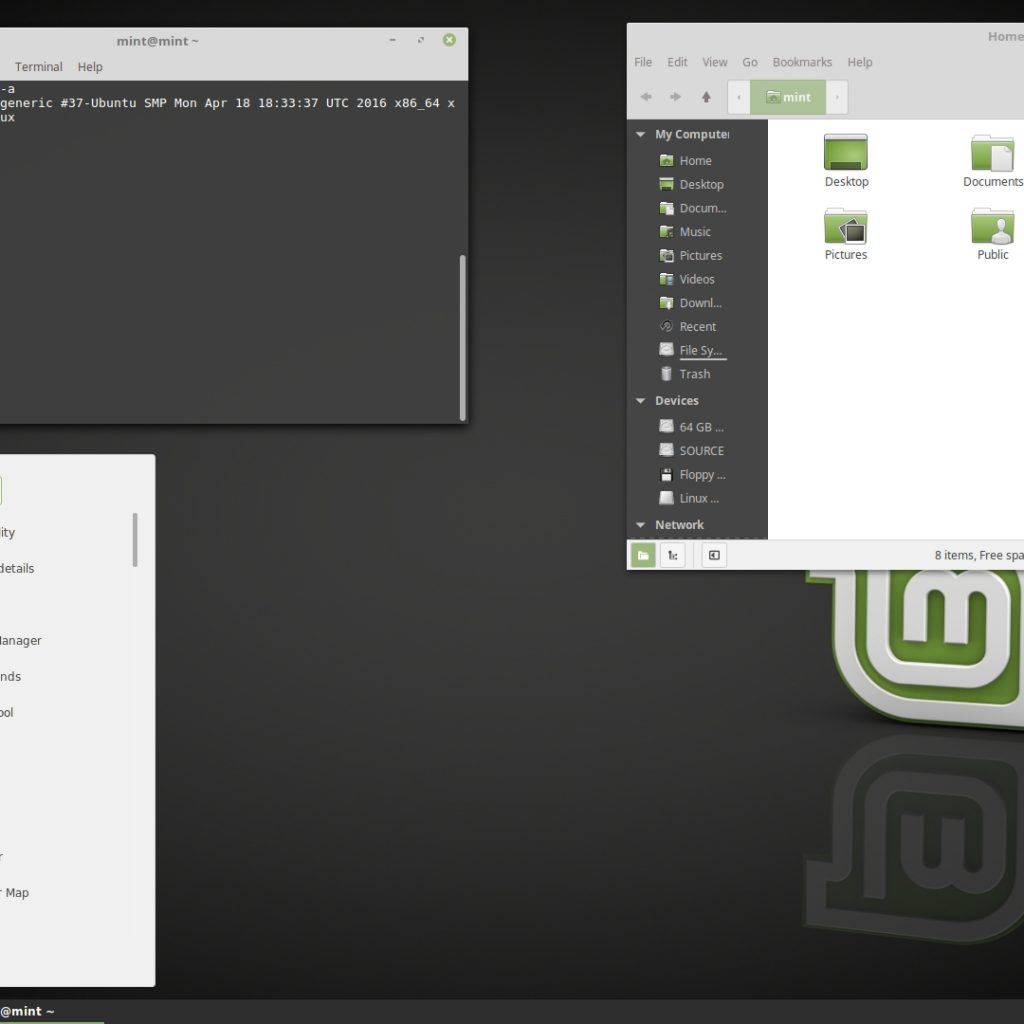This screenshot has width=1024, height=1024.
Task: Minimize the terminal window
Action: click(x=392, y=40)
